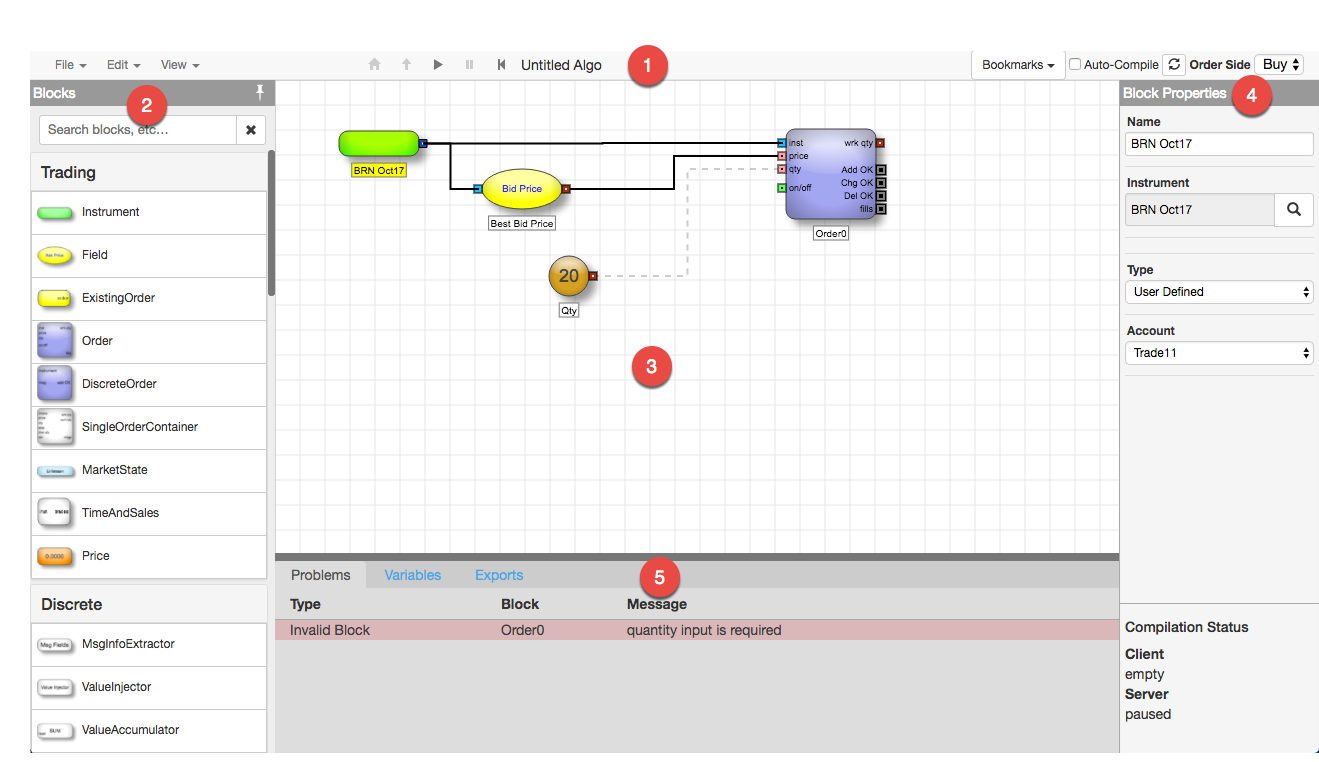Image resolution: width=1319 pixels, height=762 pixels.
Task: Click the up arrow navigation icon
Action: tap(406, 65)
